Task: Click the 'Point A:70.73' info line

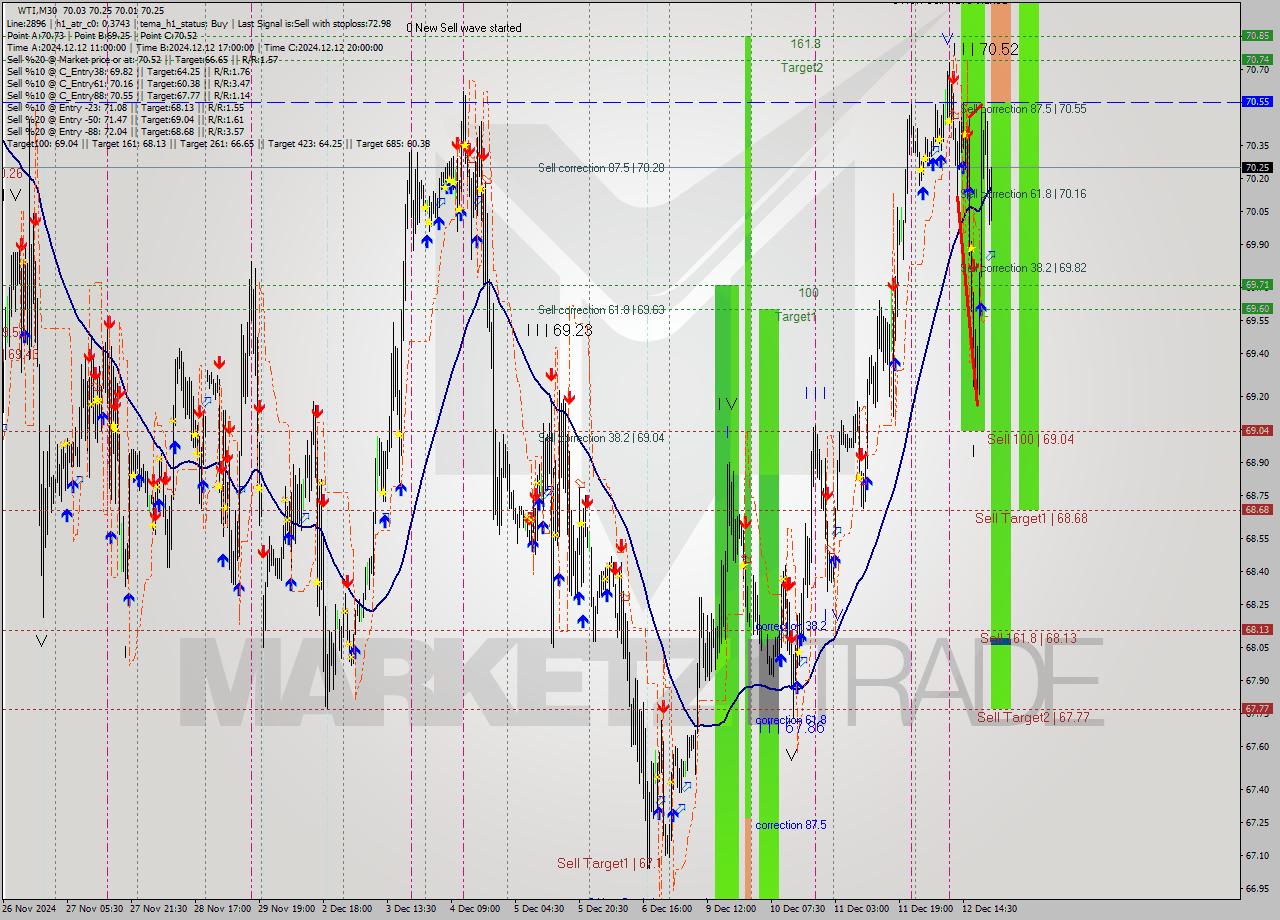Action: [x=102, y=35]
